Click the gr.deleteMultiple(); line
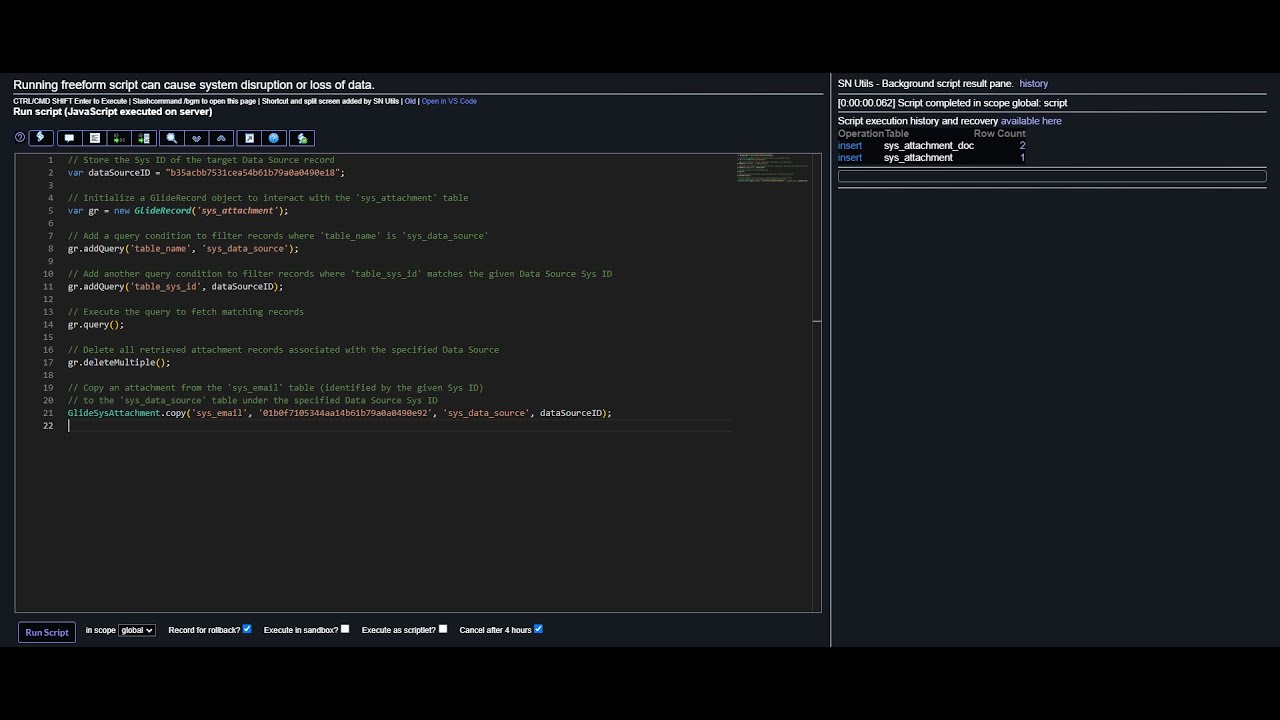This screenshot has height=720, width=1280. coord(119,362)
